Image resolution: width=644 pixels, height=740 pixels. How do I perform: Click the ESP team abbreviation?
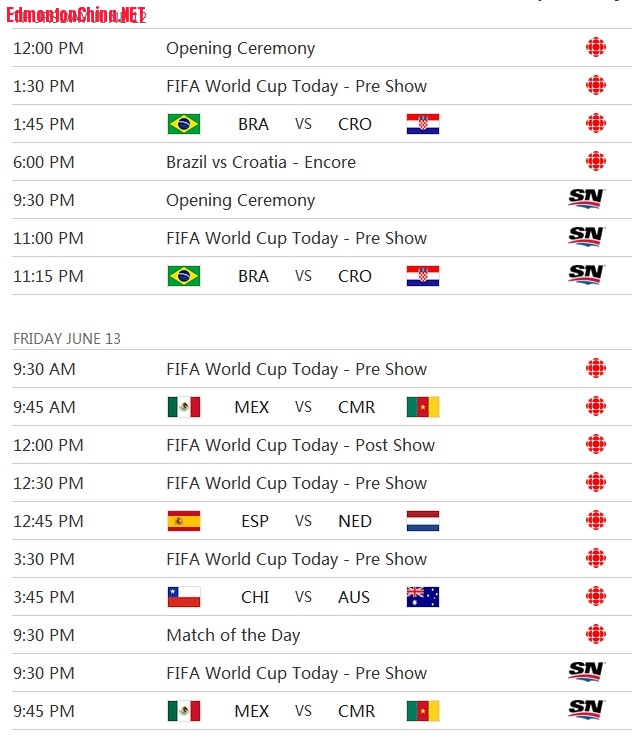pyautogui.click(x=255, y=521)
